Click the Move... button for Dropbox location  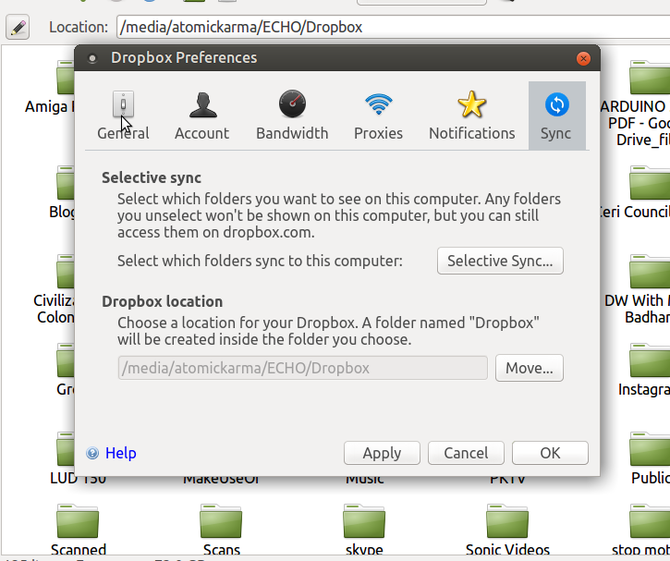[x=529, y=368]
